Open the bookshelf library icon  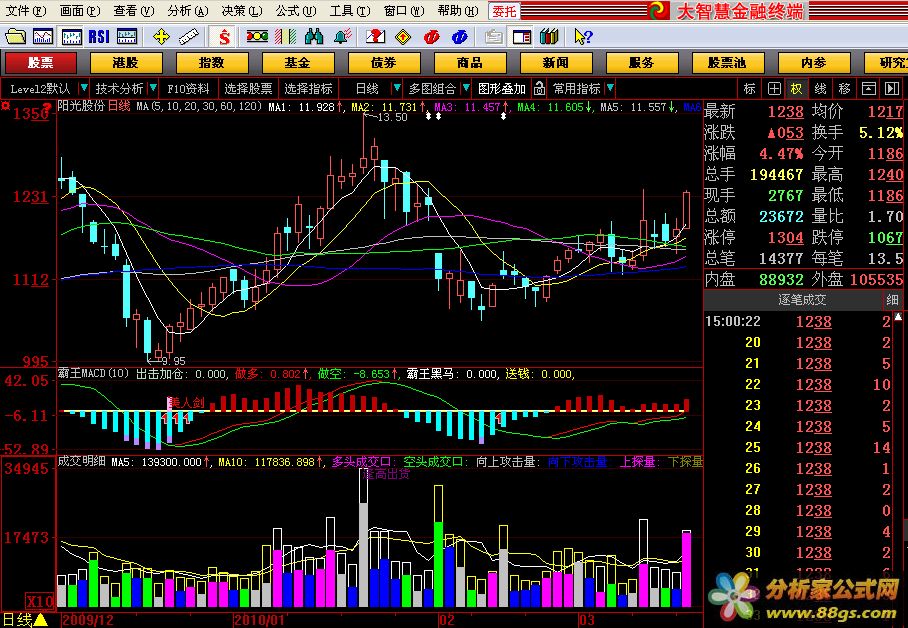pyautogui.click(x=549, y=37)
